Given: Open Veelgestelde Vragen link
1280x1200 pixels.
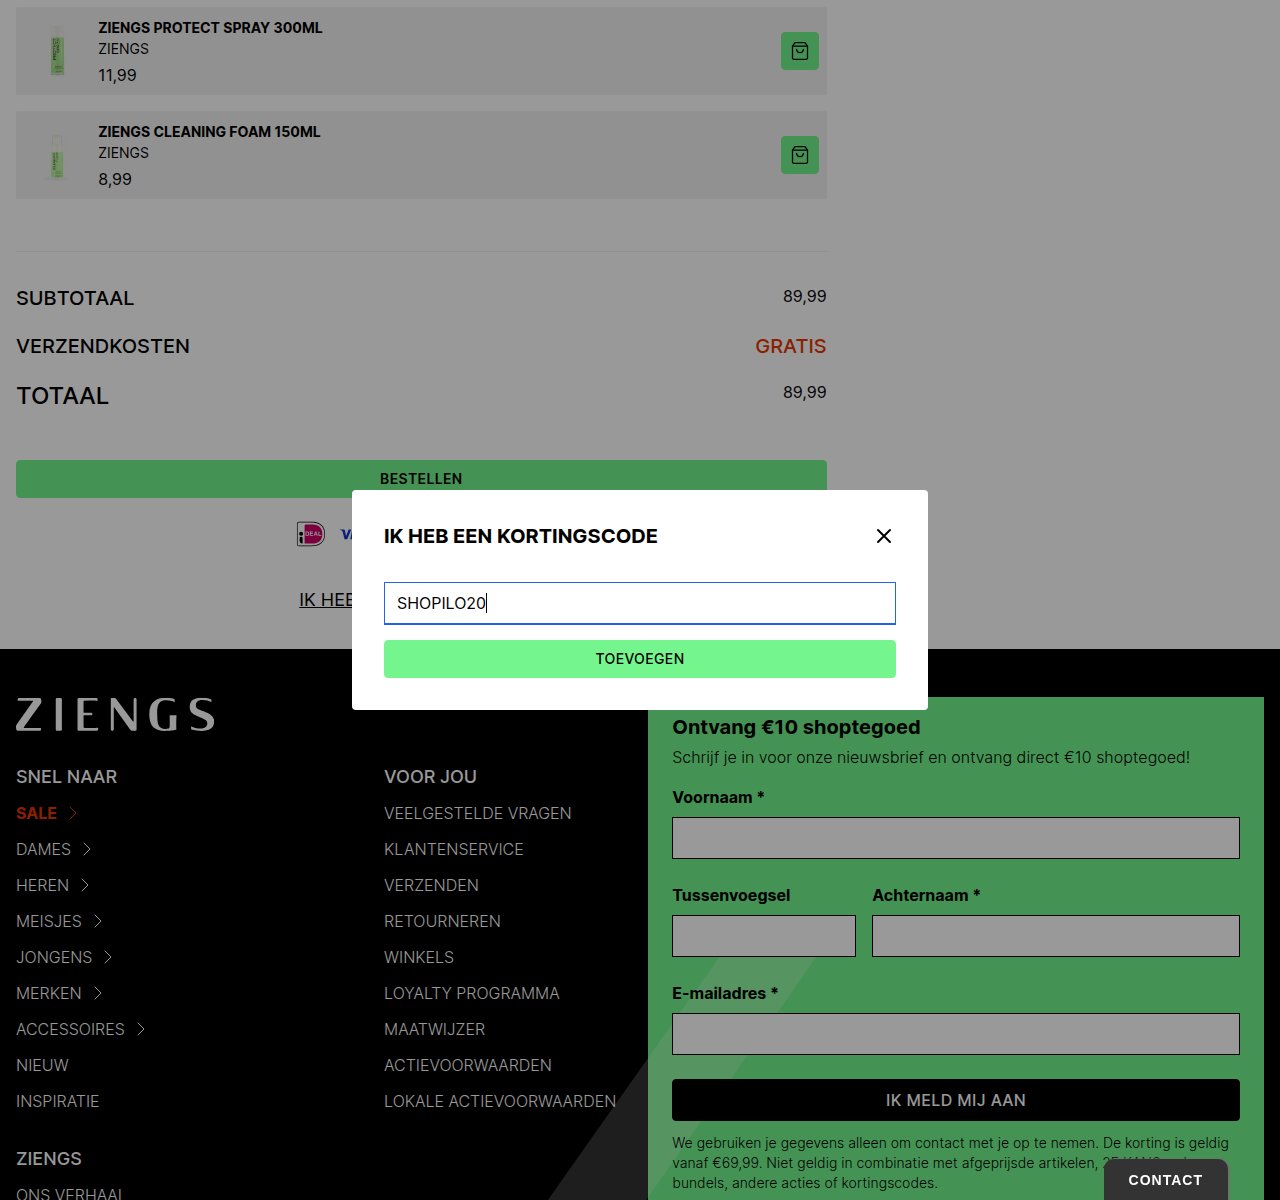Looking at the screenshot, I should (478, 813).
